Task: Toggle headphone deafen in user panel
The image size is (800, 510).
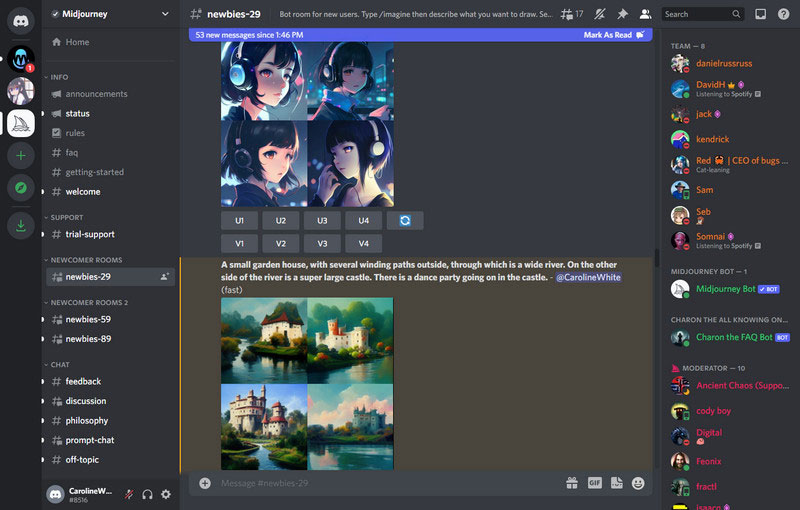Action: pos(147,494)
